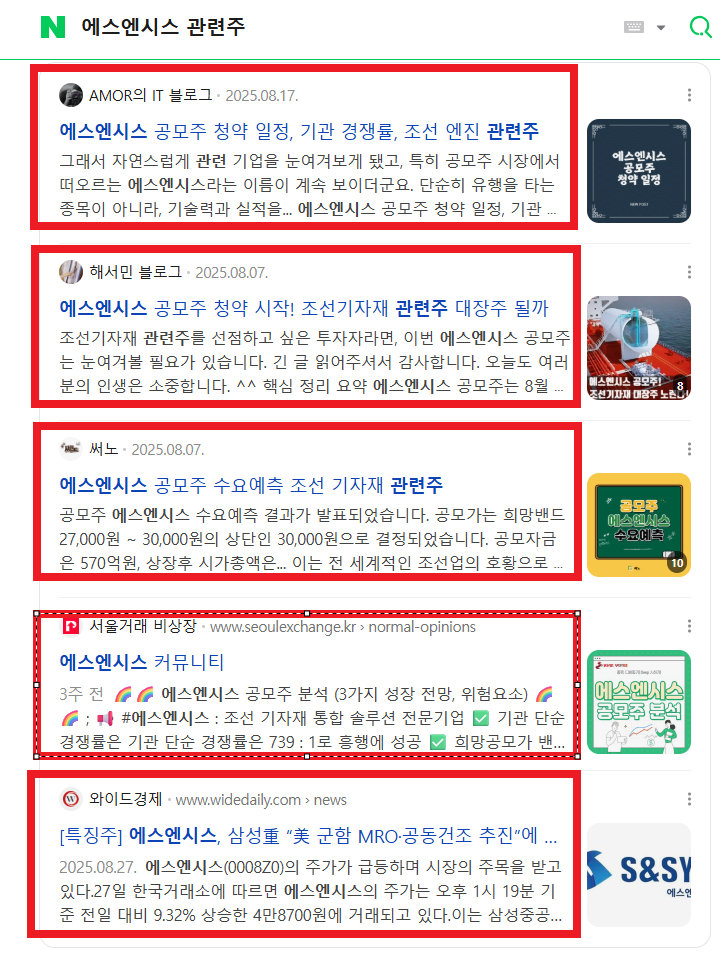Open more options for 서울거래 비상장 result
The height and width of the screenshot is (967, 720).
[689, 626]
